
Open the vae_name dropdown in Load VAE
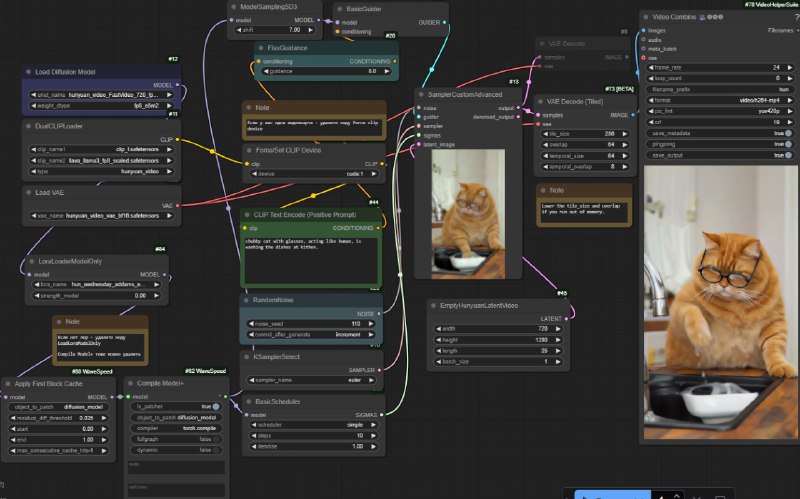[101, 216]
